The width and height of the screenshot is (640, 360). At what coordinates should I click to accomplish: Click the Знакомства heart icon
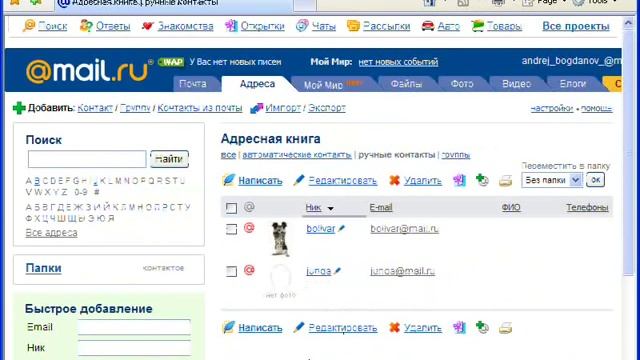tap(147, 26)
